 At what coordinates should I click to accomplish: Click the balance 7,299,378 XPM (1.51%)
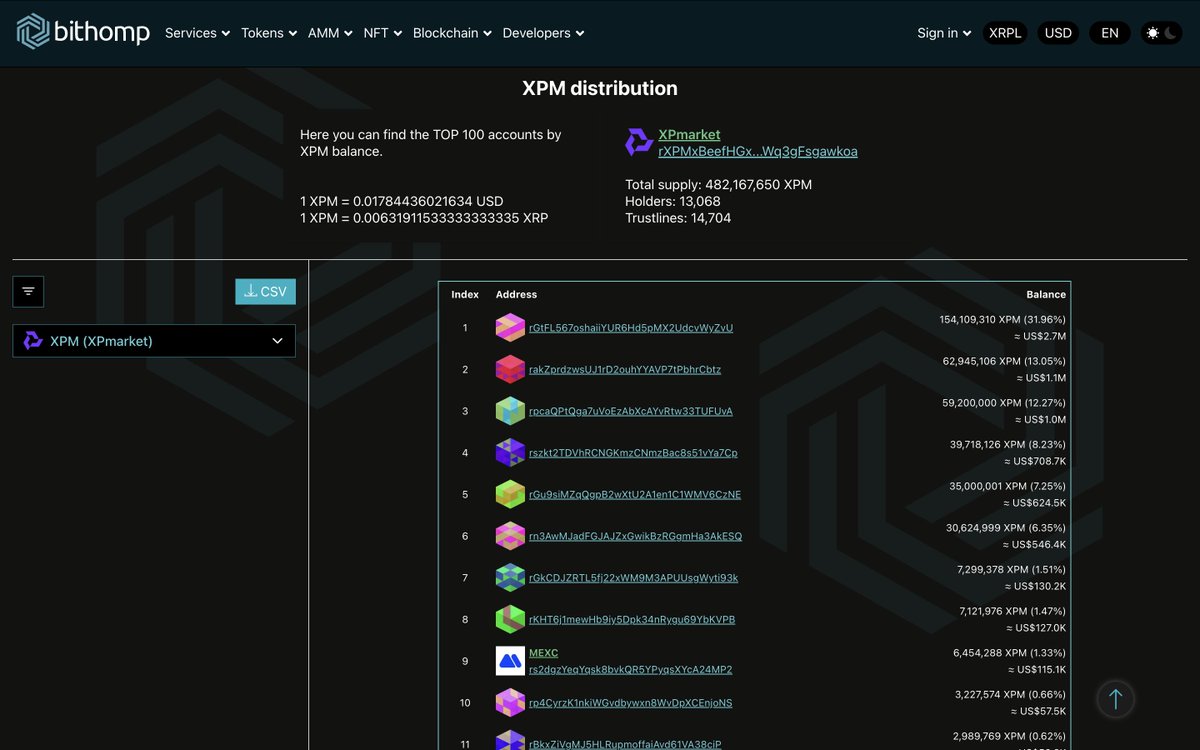point(1011,569)
